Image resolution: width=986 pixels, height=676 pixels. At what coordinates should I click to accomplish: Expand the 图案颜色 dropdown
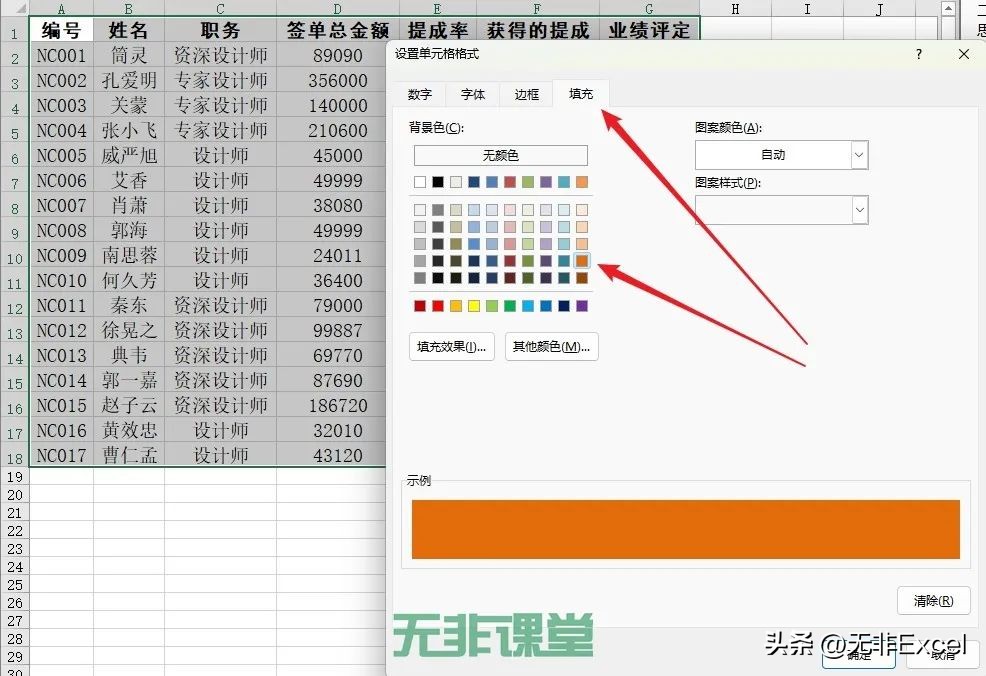pos(859,155)
